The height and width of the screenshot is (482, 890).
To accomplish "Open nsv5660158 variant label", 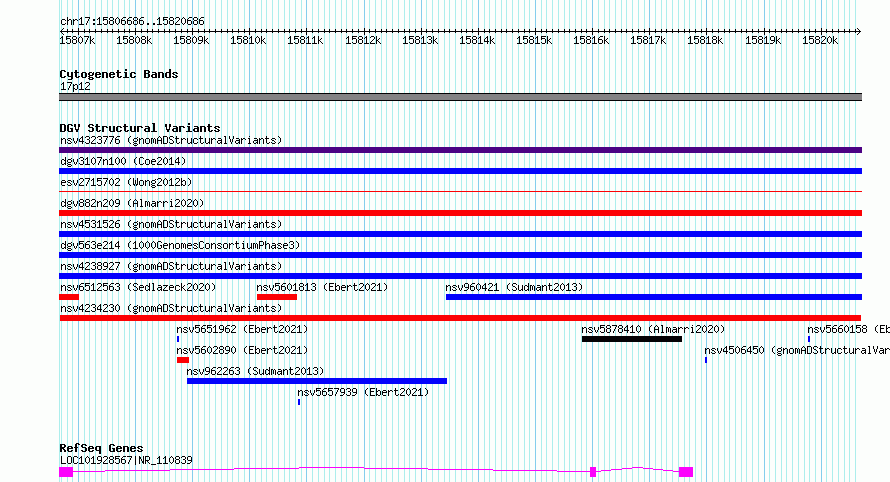I will click(849, 329).
